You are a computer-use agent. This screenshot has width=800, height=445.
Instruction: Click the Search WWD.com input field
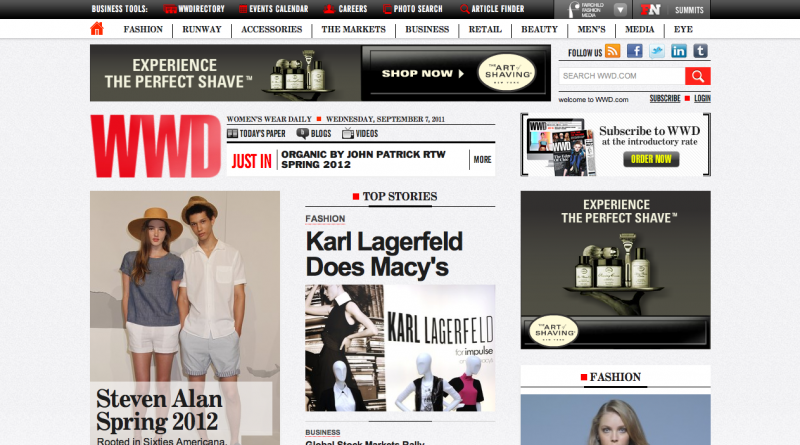(621, 76)
